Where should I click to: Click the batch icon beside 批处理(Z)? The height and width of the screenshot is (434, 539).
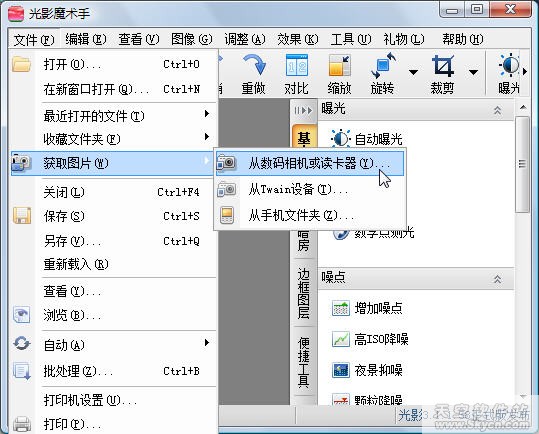pos(22,371)
